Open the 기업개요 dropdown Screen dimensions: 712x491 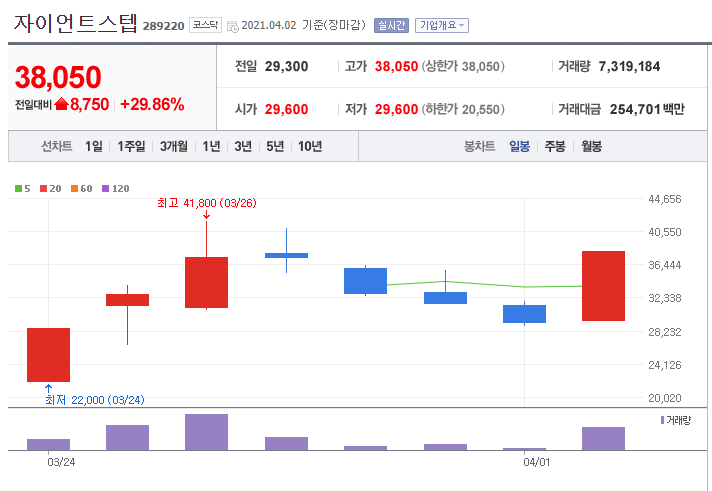click(x=441, y=25)
